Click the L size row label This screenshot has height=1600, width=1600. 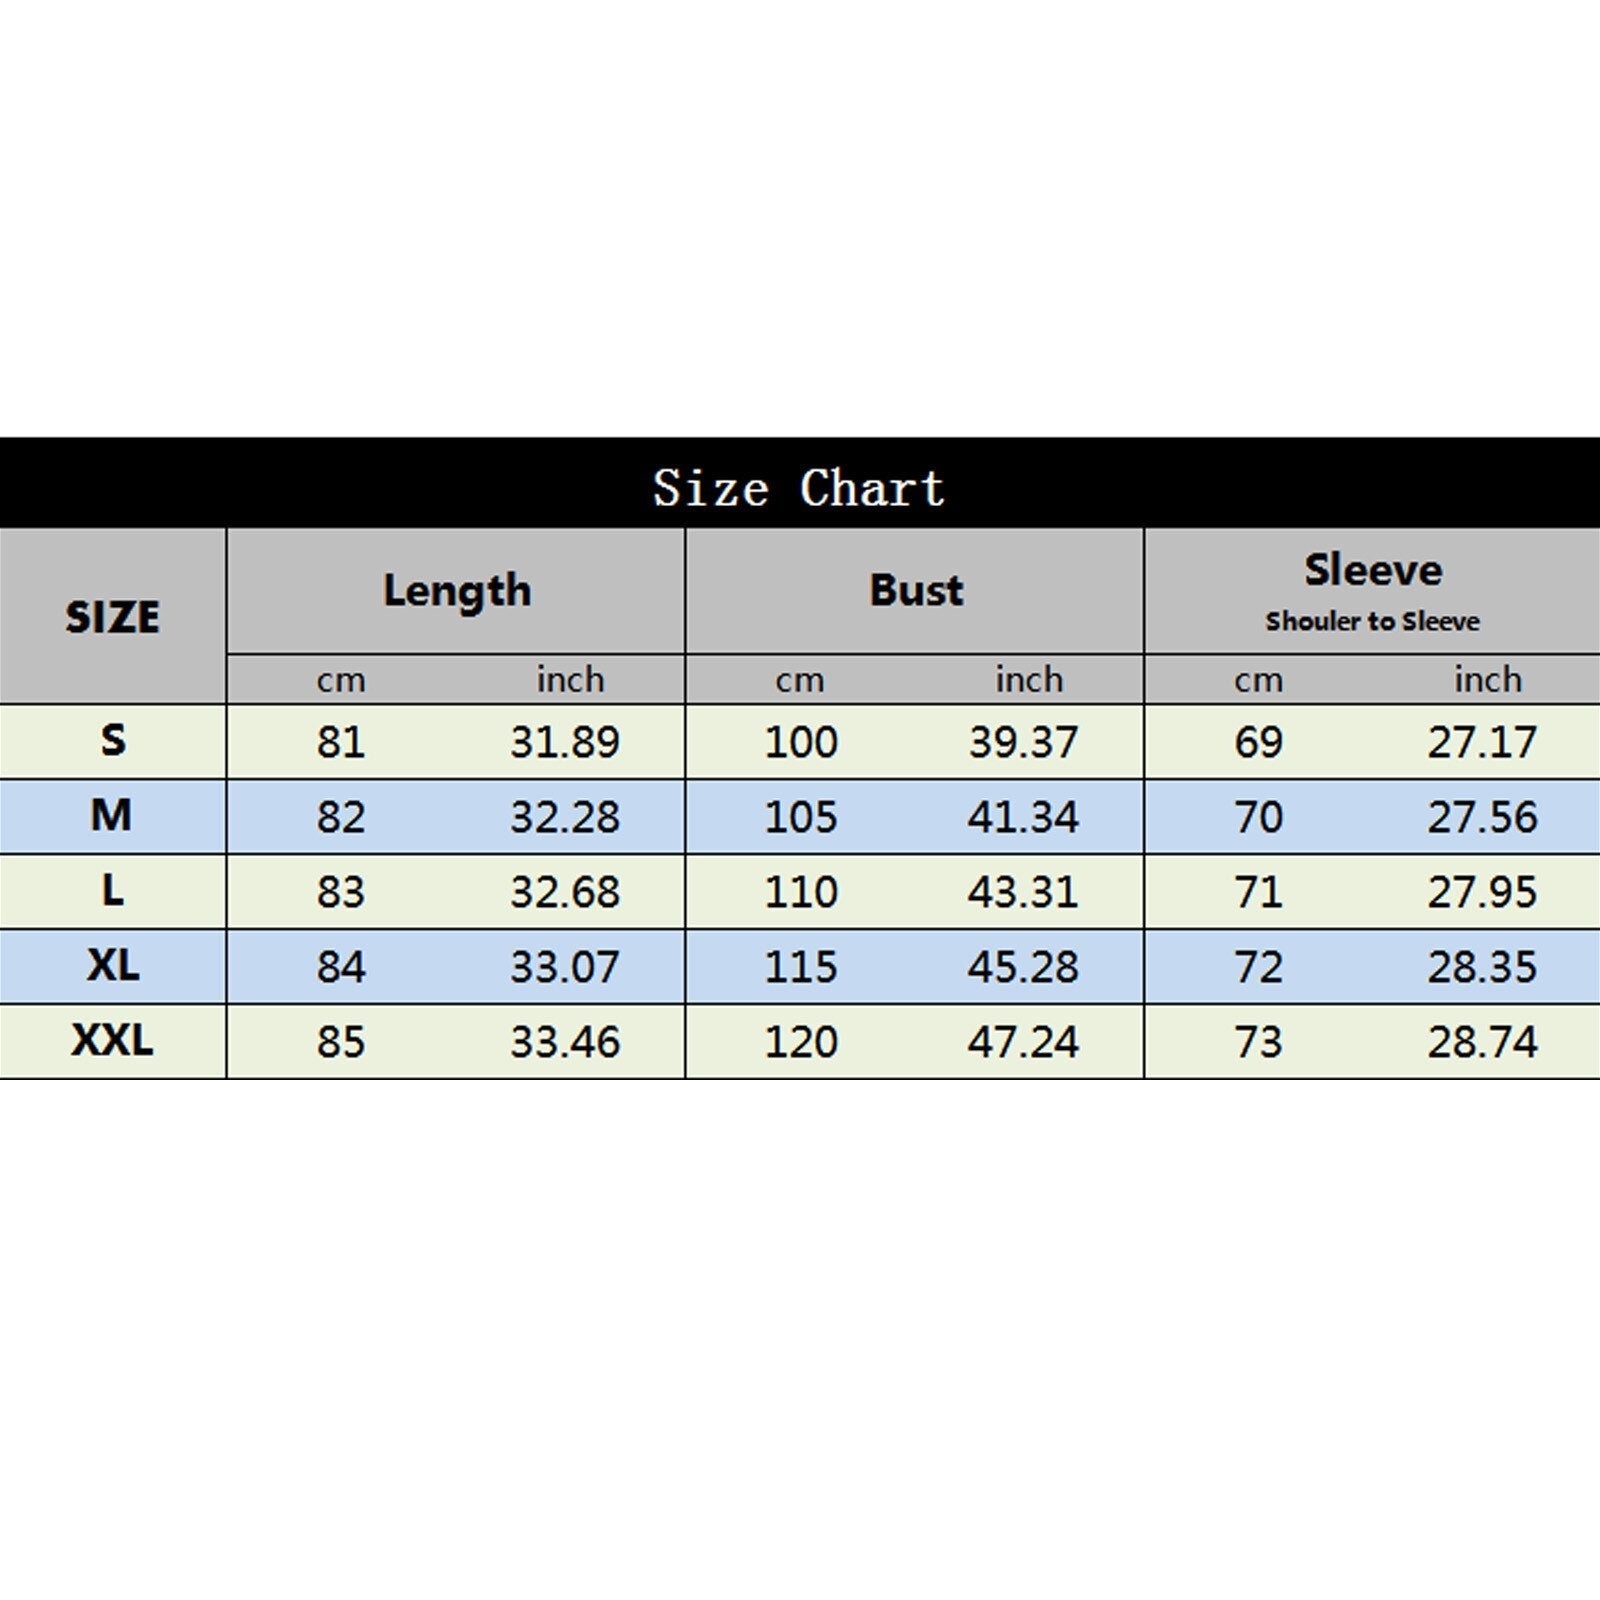113,890
